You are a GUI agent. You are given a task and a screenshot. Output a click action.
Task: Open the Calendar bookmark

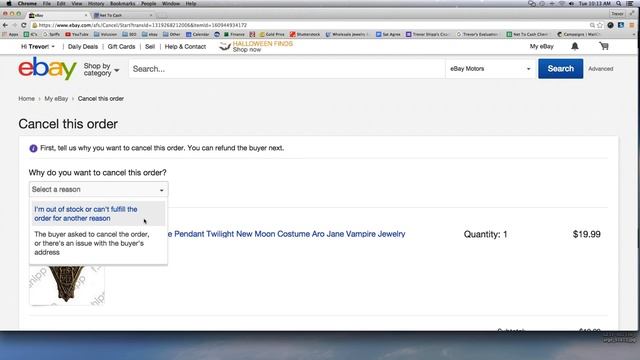[x=198, y=34]
